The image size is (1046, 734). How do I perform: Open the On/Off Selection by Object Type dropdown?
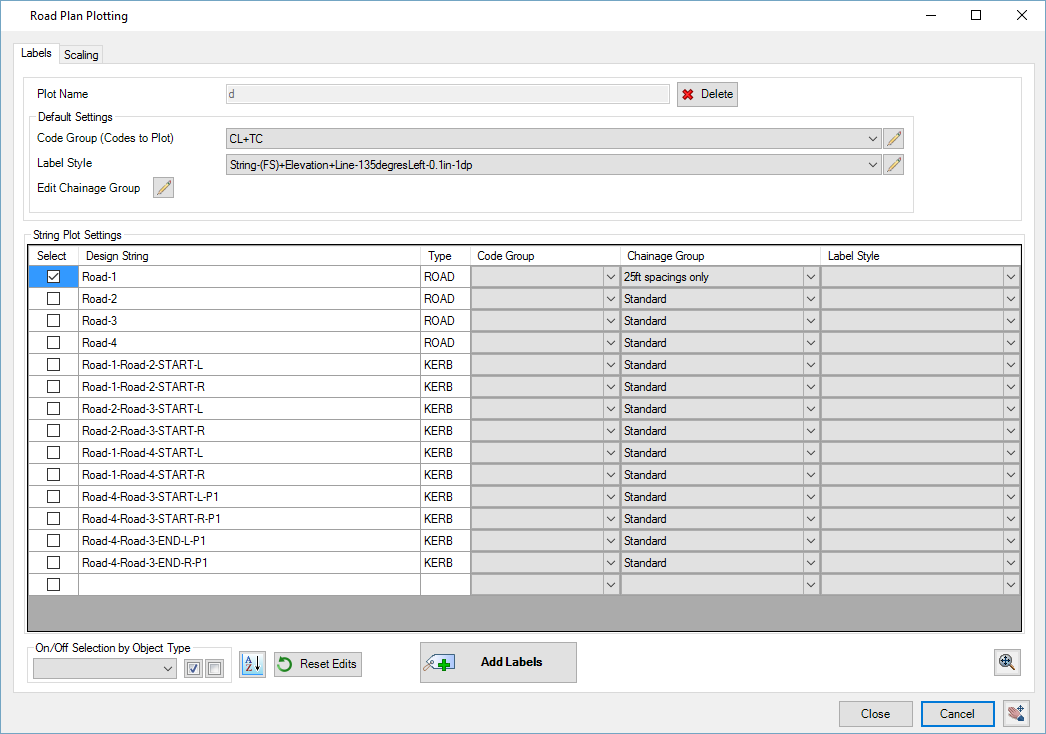pyautogui.click(x=105, y=669)
